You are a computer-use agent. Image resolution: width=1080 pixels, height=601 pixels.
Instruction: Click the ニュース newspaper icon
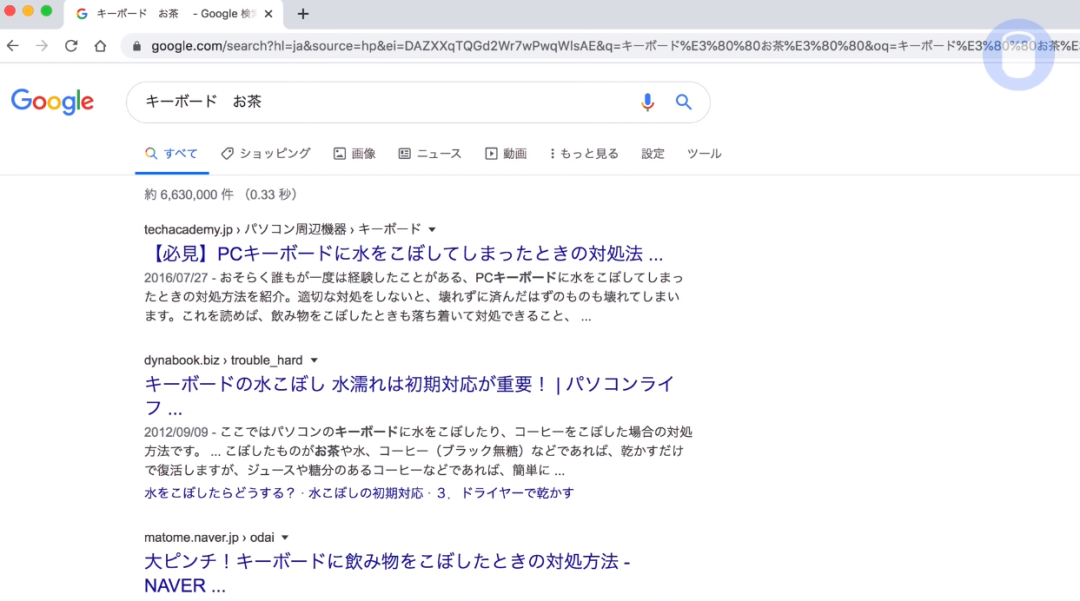coord(404,154)
